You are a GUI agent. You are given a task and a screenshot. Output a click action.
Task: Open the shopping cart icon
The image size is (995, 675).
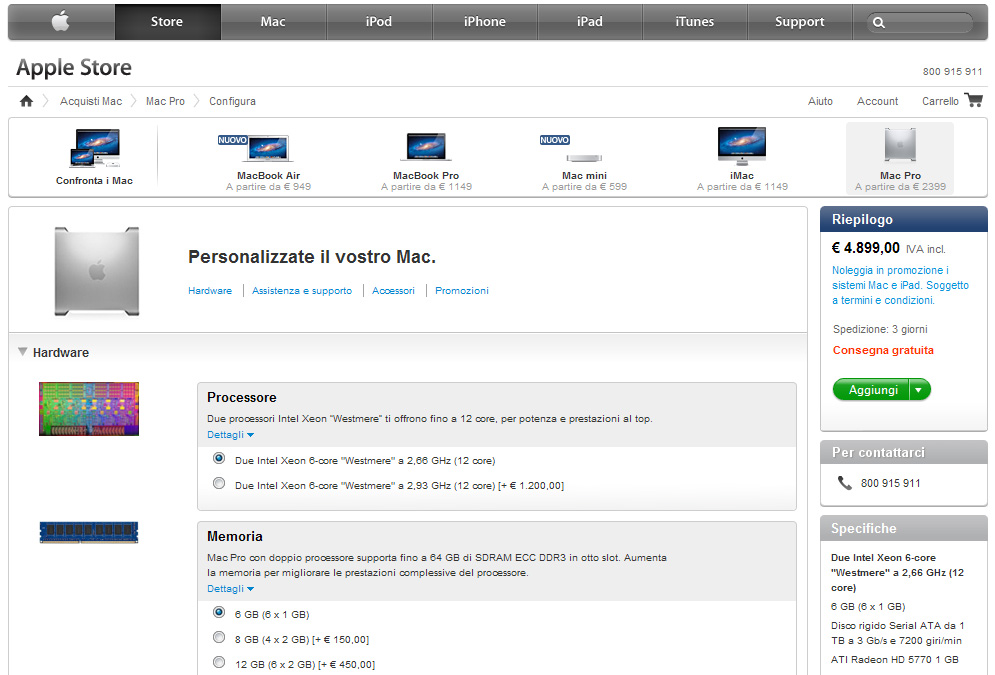tap(973, 100)
